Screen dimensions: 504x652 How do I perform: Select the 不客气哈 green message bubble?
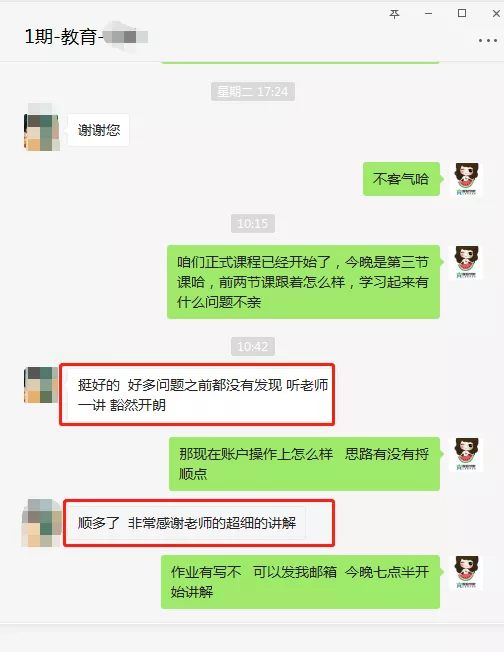click(x=401, y=179)
